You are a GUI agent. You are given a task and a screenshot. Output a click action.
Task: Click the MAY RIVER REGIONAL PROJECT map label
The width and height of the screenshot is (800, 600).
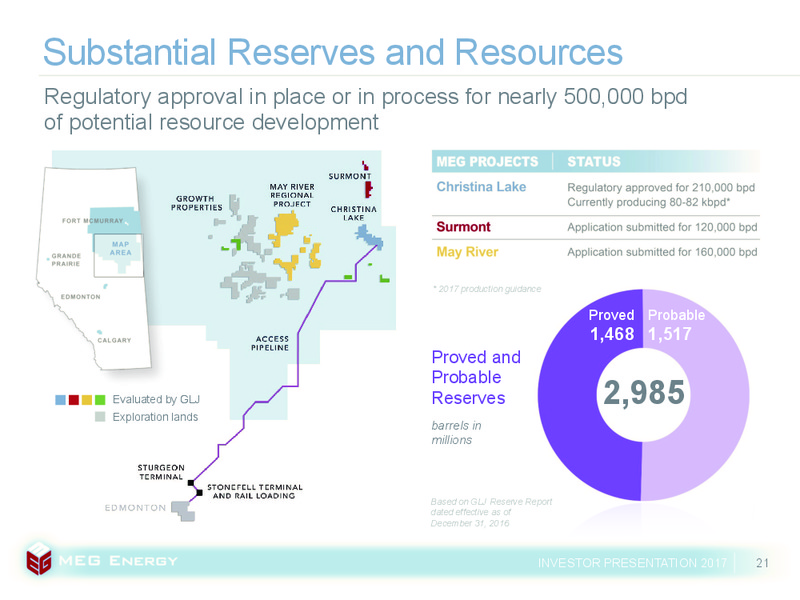tap(292, 195)
